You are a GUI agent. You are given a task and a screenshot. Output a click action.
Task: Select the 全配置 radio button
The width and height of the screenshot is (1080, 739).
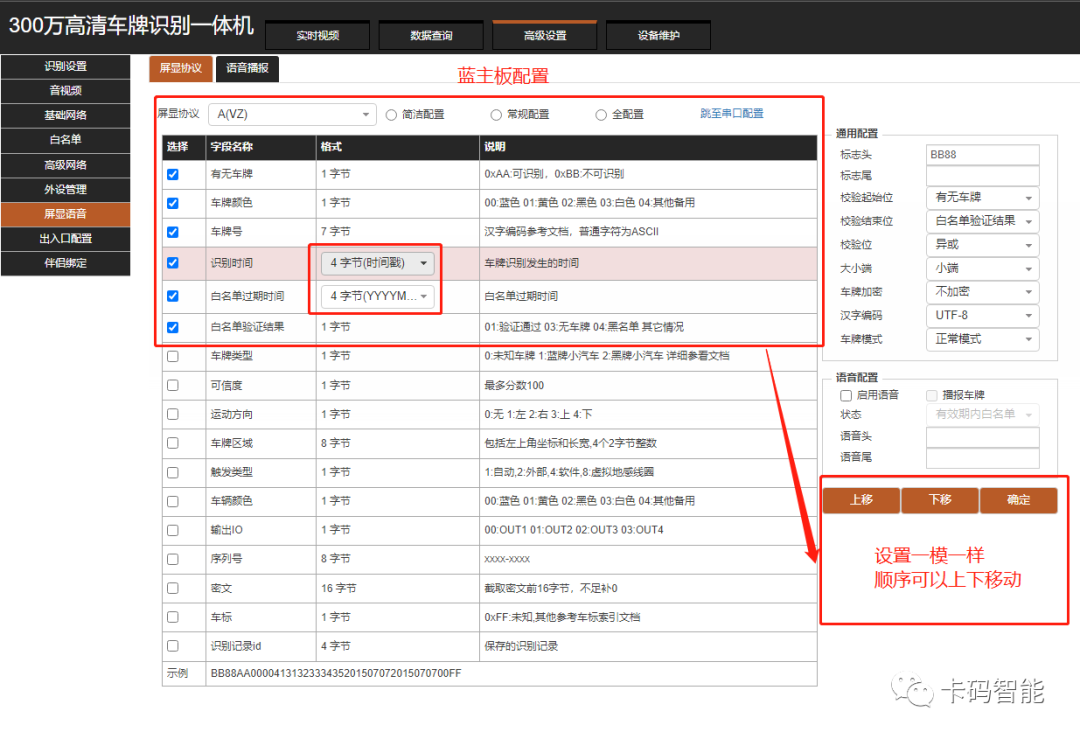point(601,115)
